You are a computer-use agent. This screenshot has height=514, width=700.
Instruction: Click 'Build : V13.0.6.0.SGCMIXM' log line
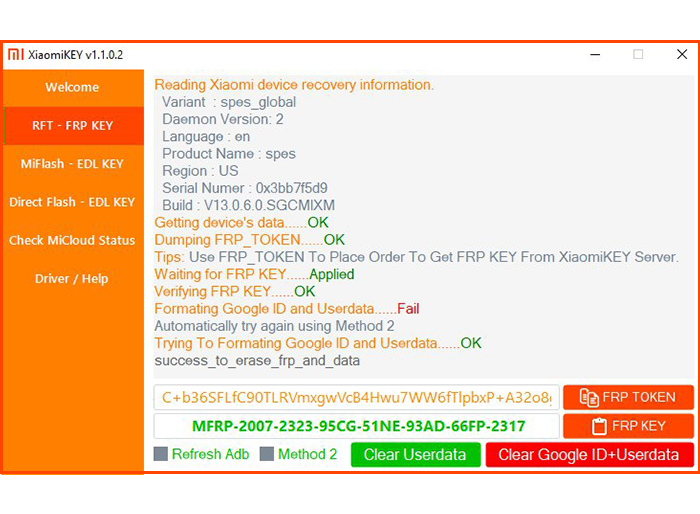pos(248,205)
